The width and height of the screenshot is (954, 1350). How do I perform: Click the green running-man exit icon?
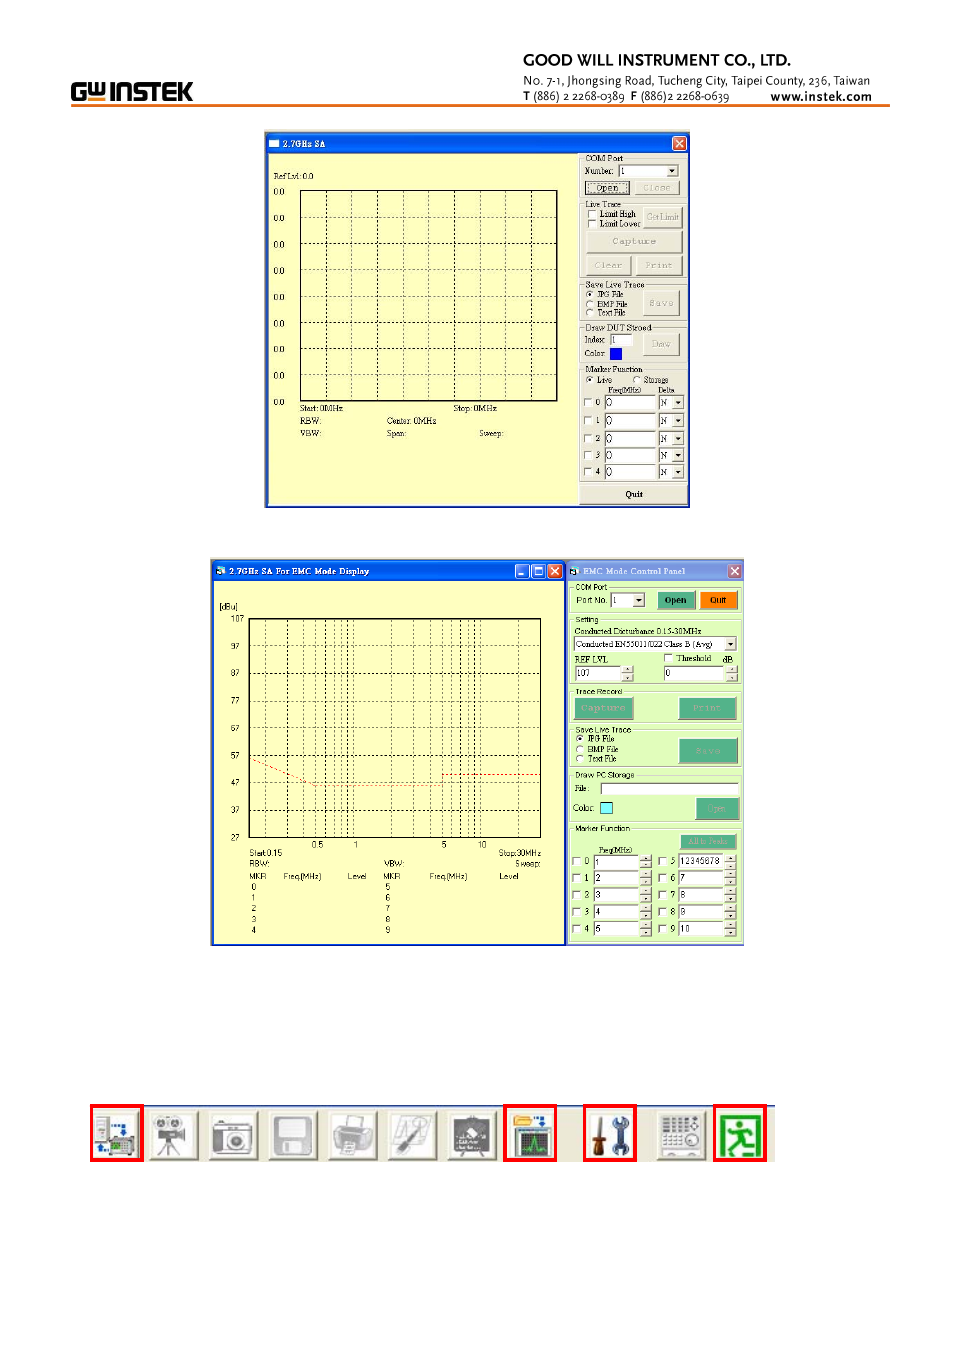[740, 1133]
